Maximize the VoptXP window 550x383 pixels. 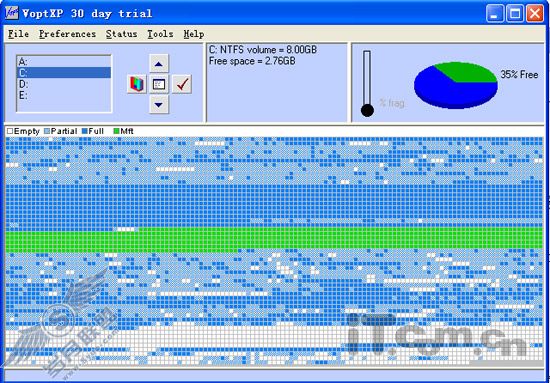515,14
